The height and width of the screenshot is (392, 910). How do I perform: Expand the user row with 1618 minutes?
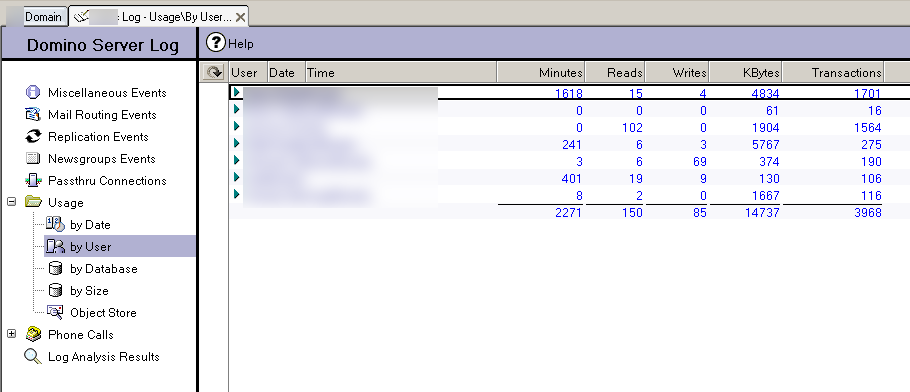tap(237, 92)
